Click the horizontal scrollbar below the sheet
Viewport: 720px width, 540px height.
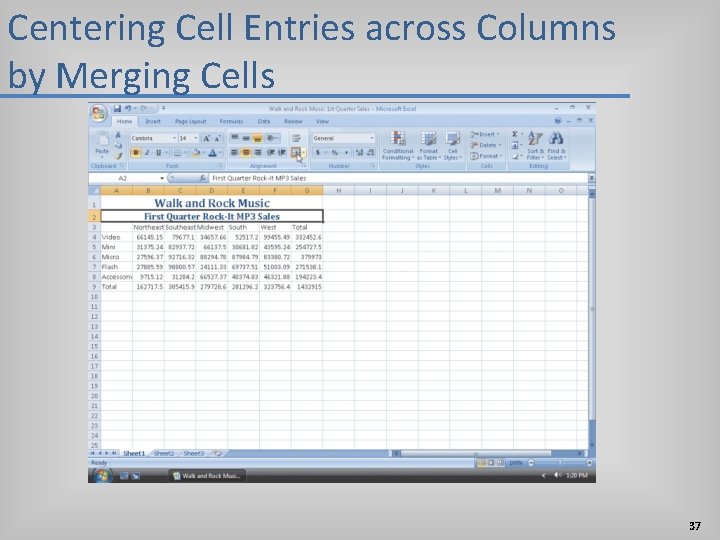(488, 453)
